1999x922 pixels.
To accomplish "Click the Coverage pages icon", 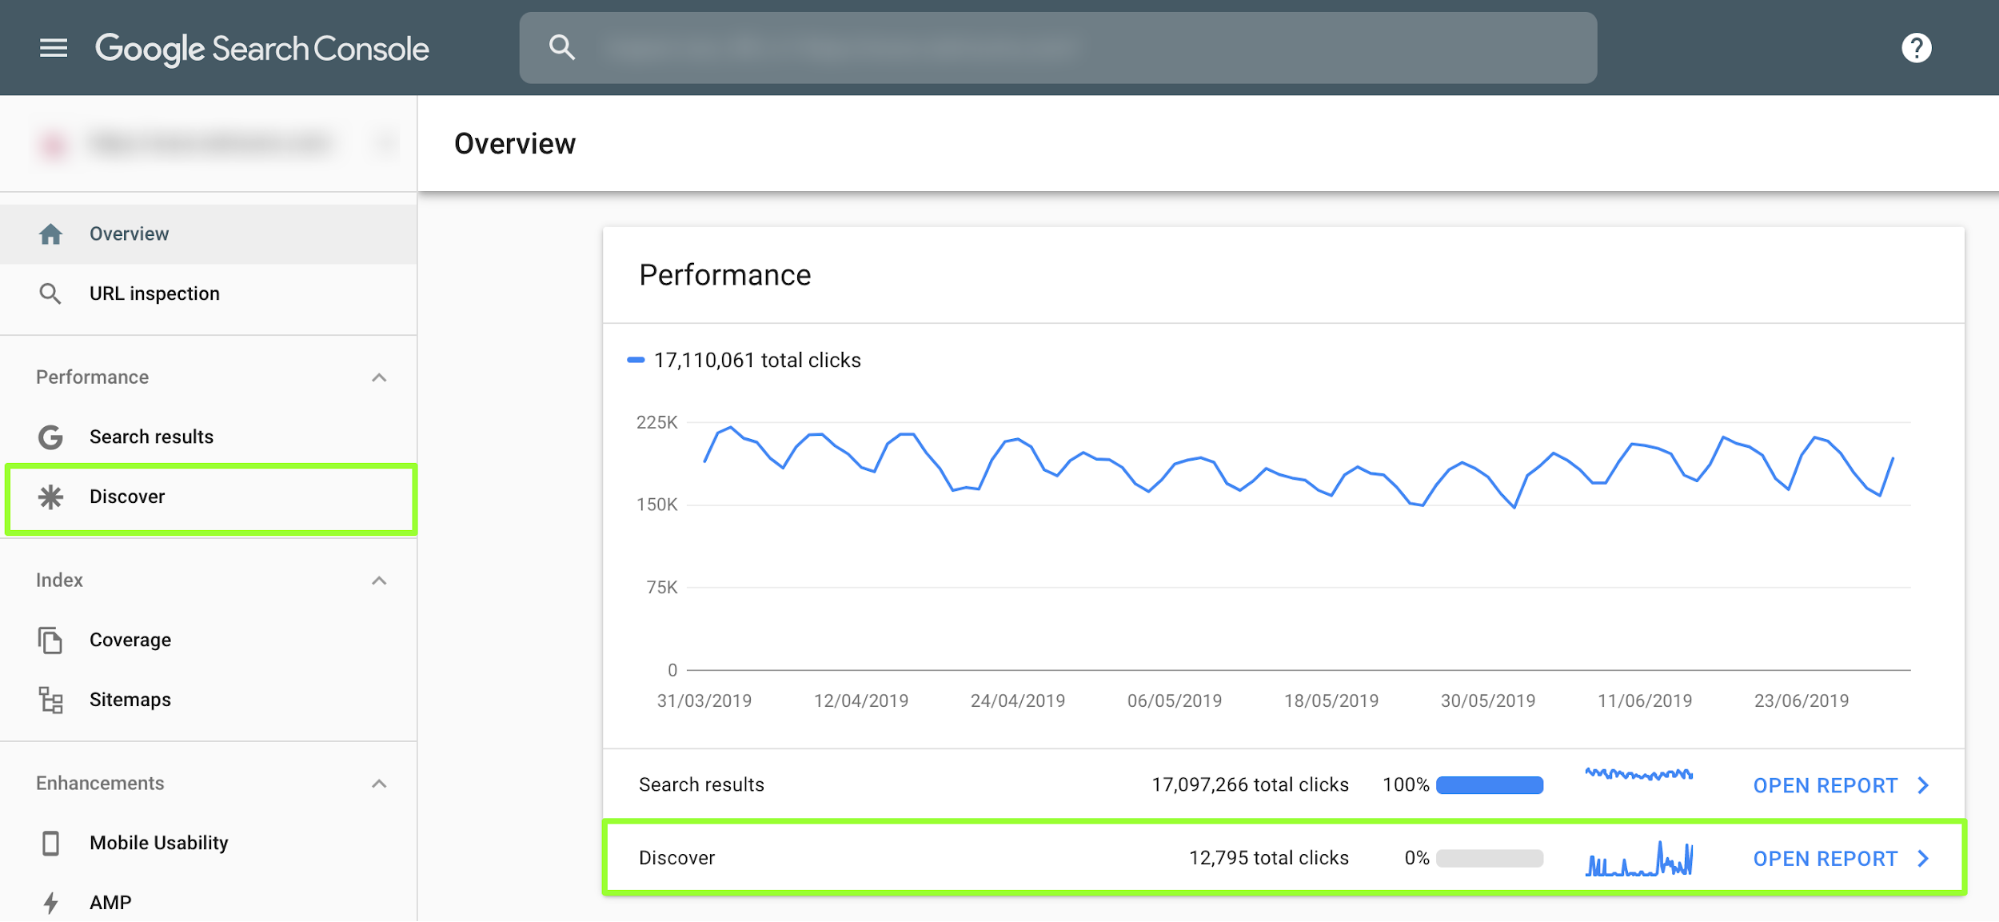I will (x=50, y=640).
